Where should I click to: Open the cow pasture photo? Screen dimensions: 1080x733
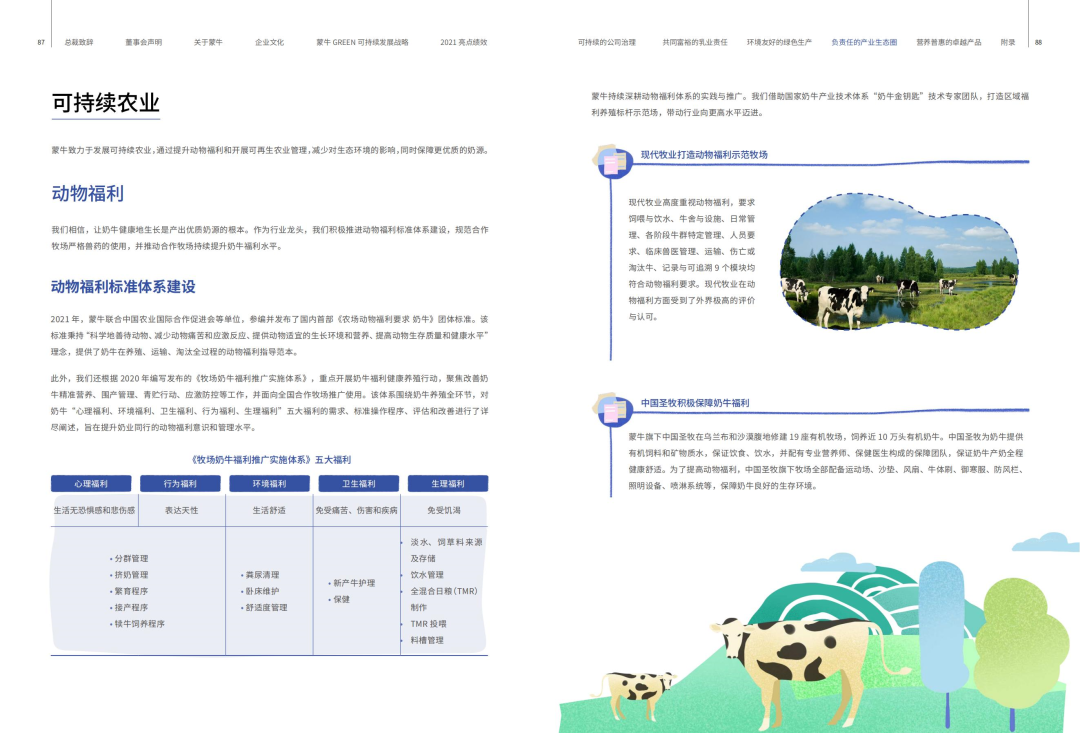[898, 262]
